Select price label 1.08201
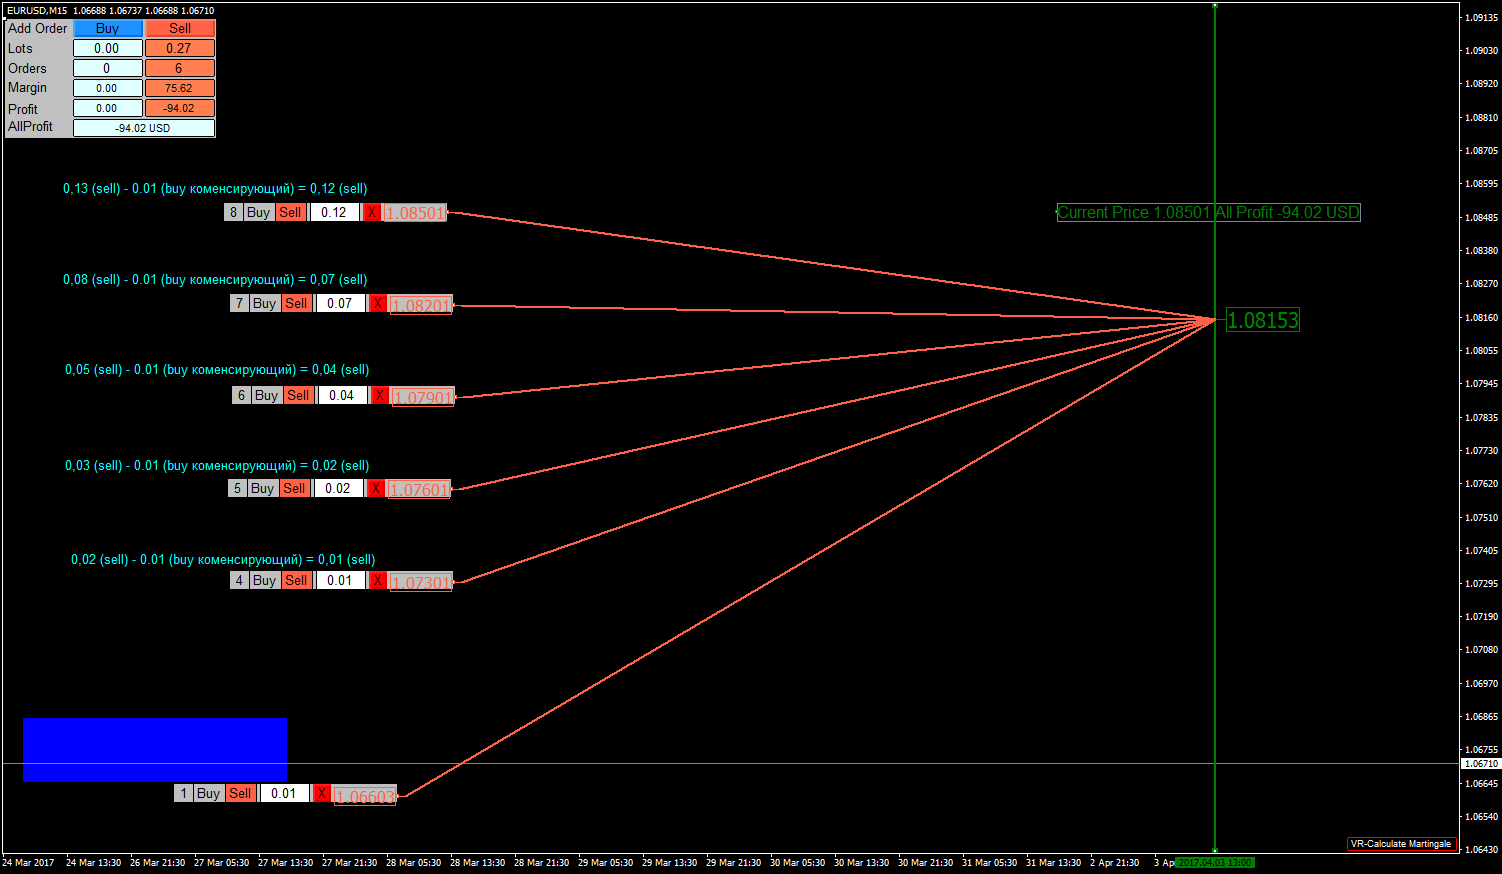The image size is (1502, 874). (421, 305)
